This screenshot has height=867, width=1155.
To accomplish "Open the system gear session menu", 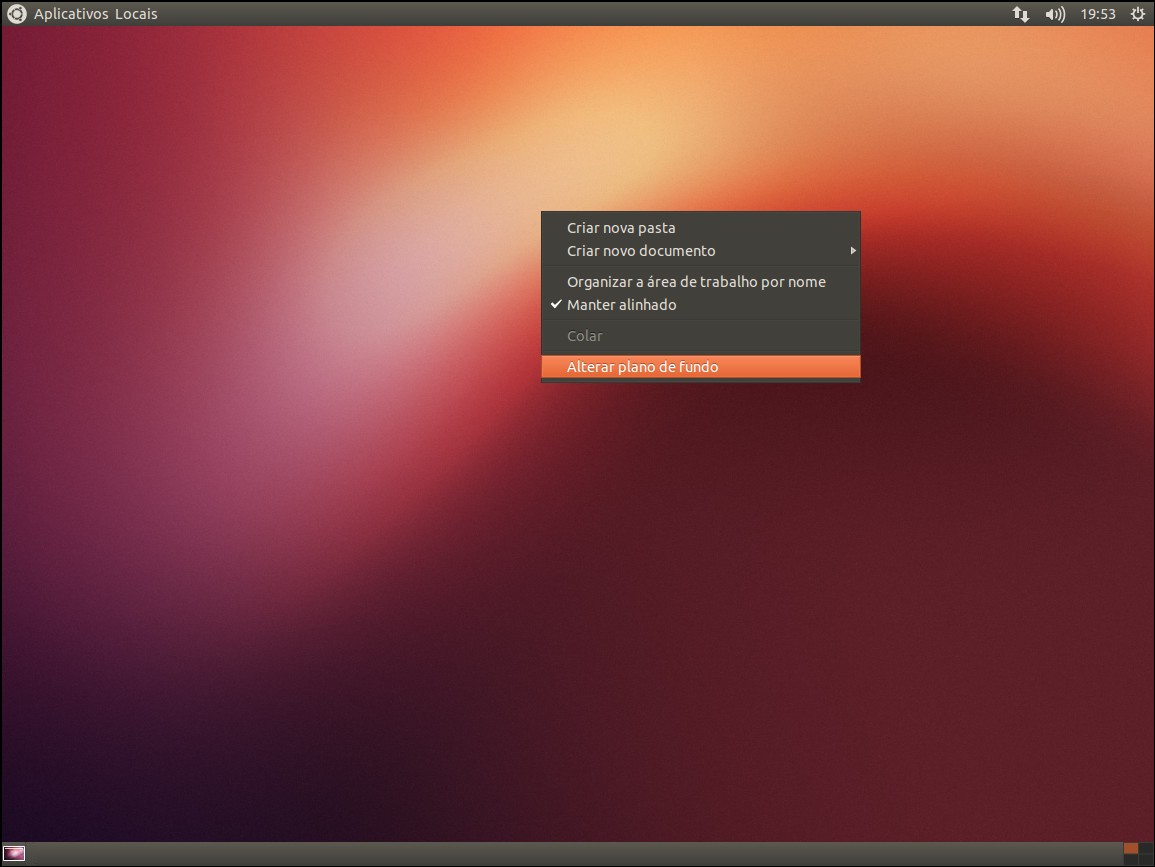I will click(x=1137, y=14).
